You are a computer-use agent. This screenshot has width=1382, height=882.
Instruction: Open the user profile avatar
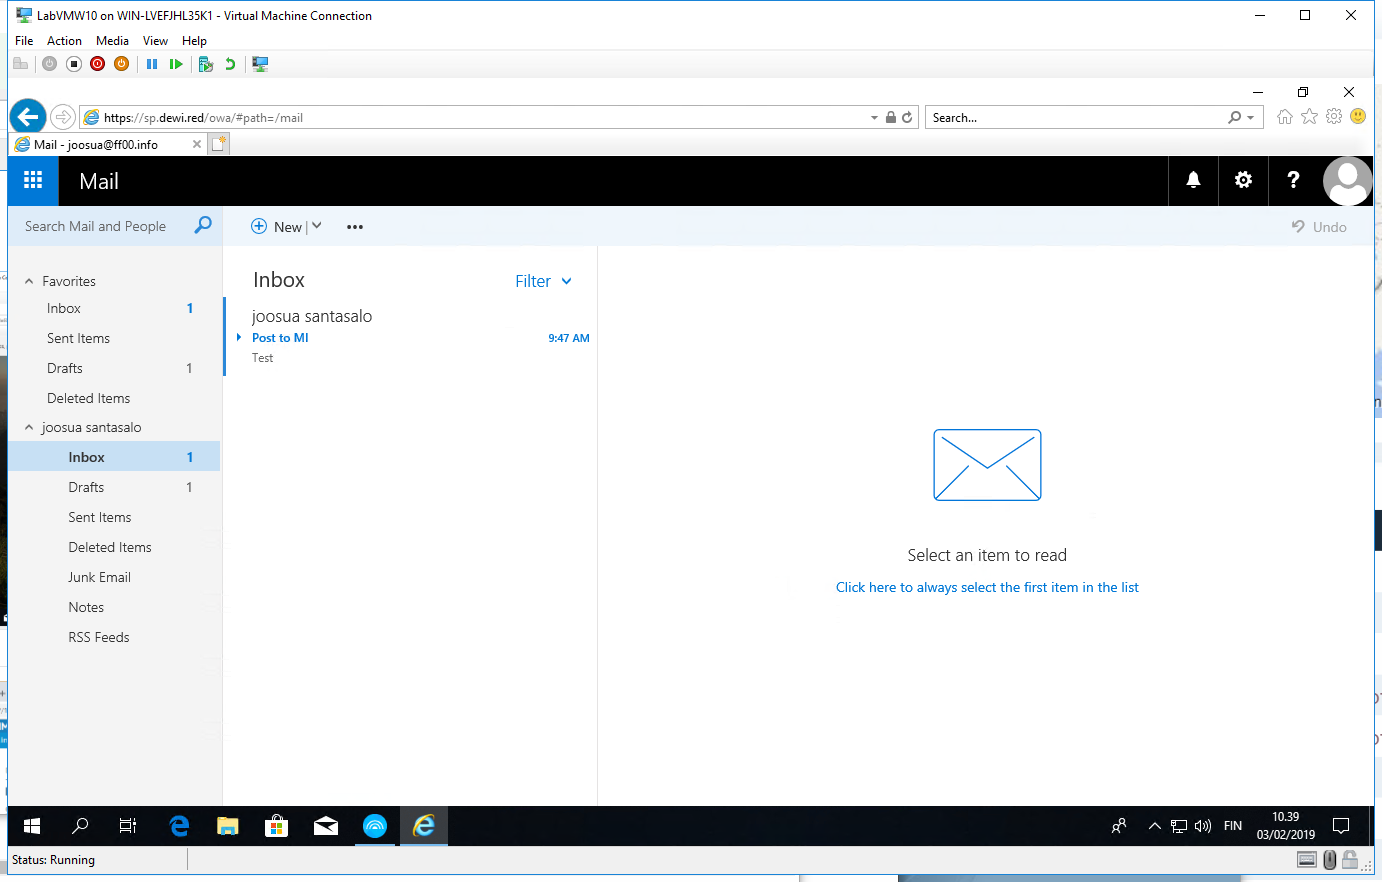pyautogui.click(x=1346, y=181)
